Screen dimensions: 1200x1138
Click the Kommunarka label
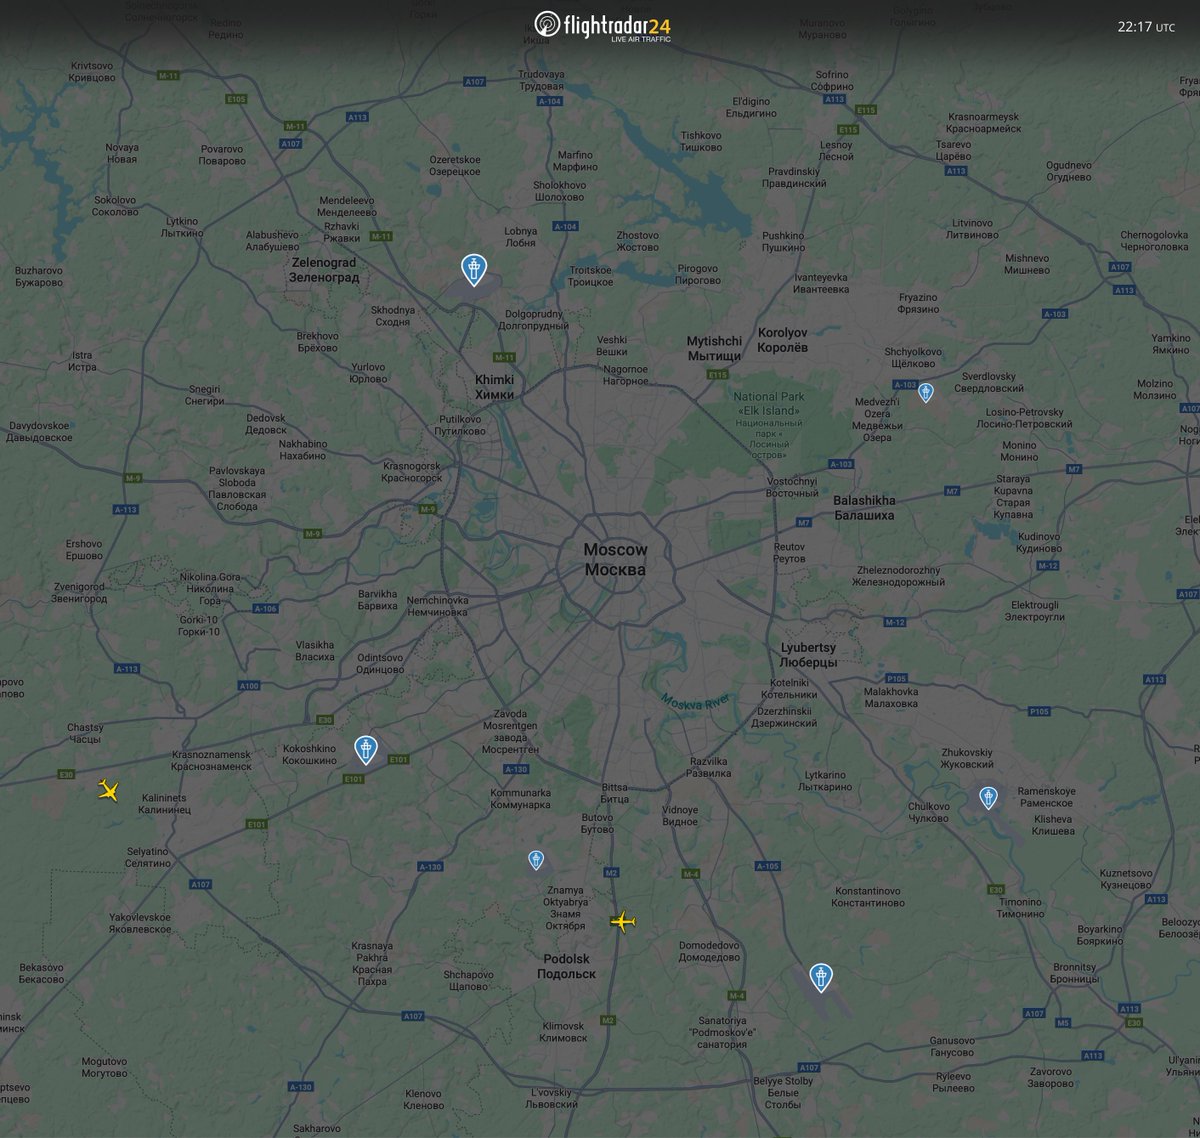(x=520, y=799)
